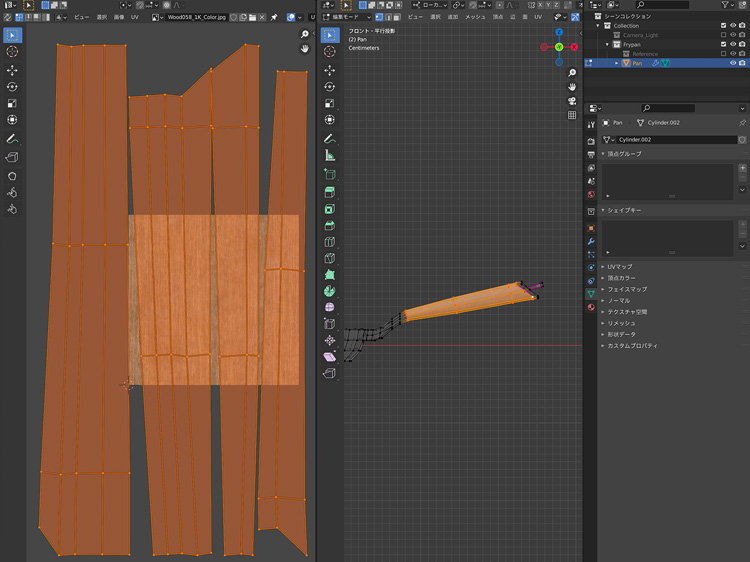The height and width of the screenshot is (562, 750).
Task: Select the Move tool in 3D viewport toolbar
Action: (x=330, y=69)
